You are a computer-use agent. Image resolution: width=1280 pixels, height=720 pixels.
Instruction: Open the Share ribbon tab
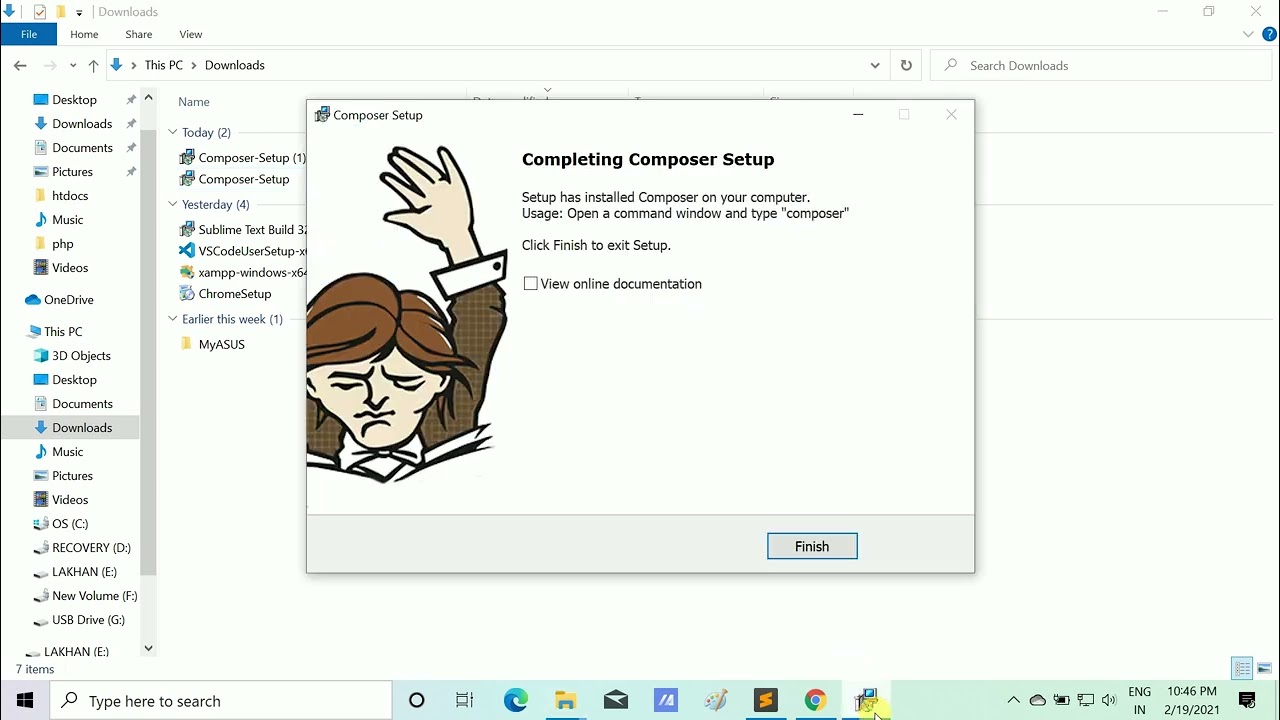coord(139,34)
